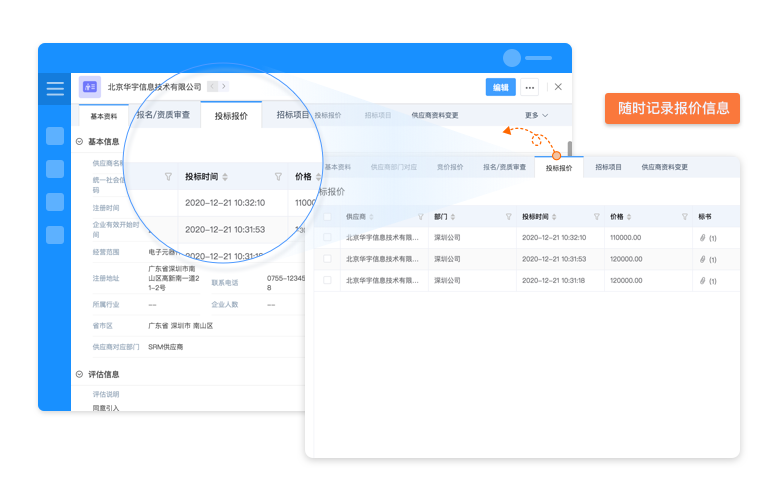777x500 pixels.
Task: Back window: open the 供应商资料变更 tab
Action: (x=435, y=115)
